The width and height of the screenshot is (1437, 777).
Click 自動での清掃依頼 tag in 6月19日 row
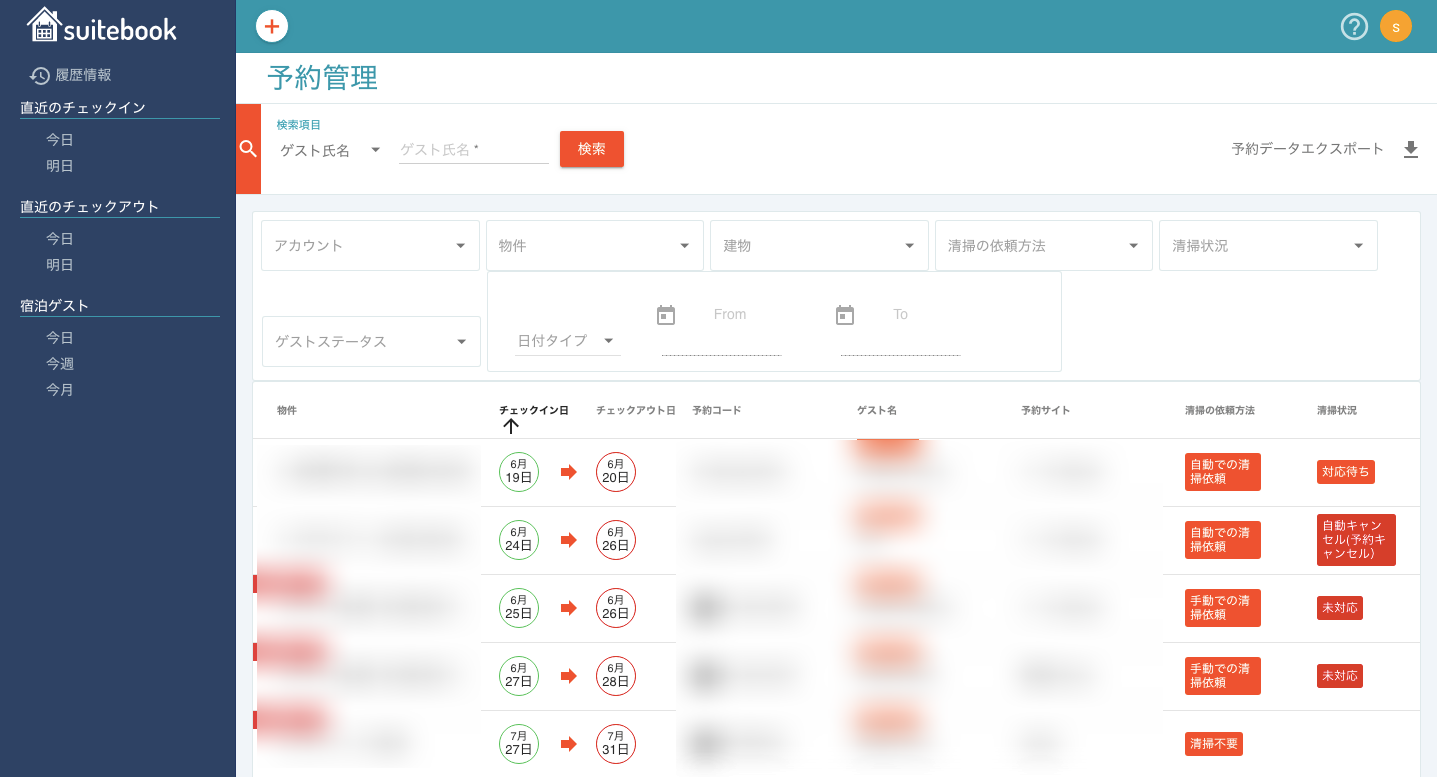coord(1222,472)
